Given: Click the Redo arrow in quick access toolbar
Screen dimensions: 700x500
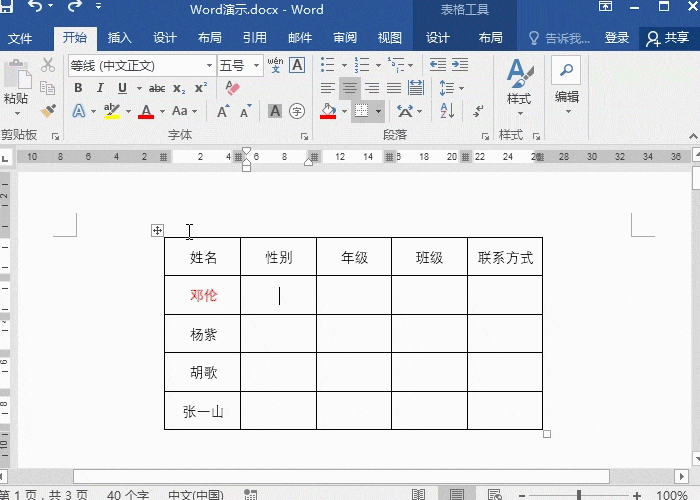Looking at the screenshot, I should click(x=75, y=6).
